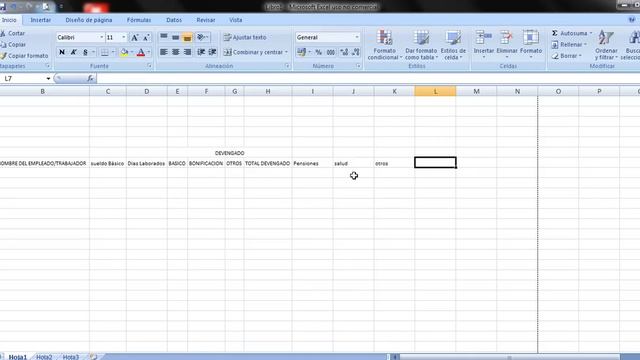Click Ajustar texto button

[x=245, y=38]
